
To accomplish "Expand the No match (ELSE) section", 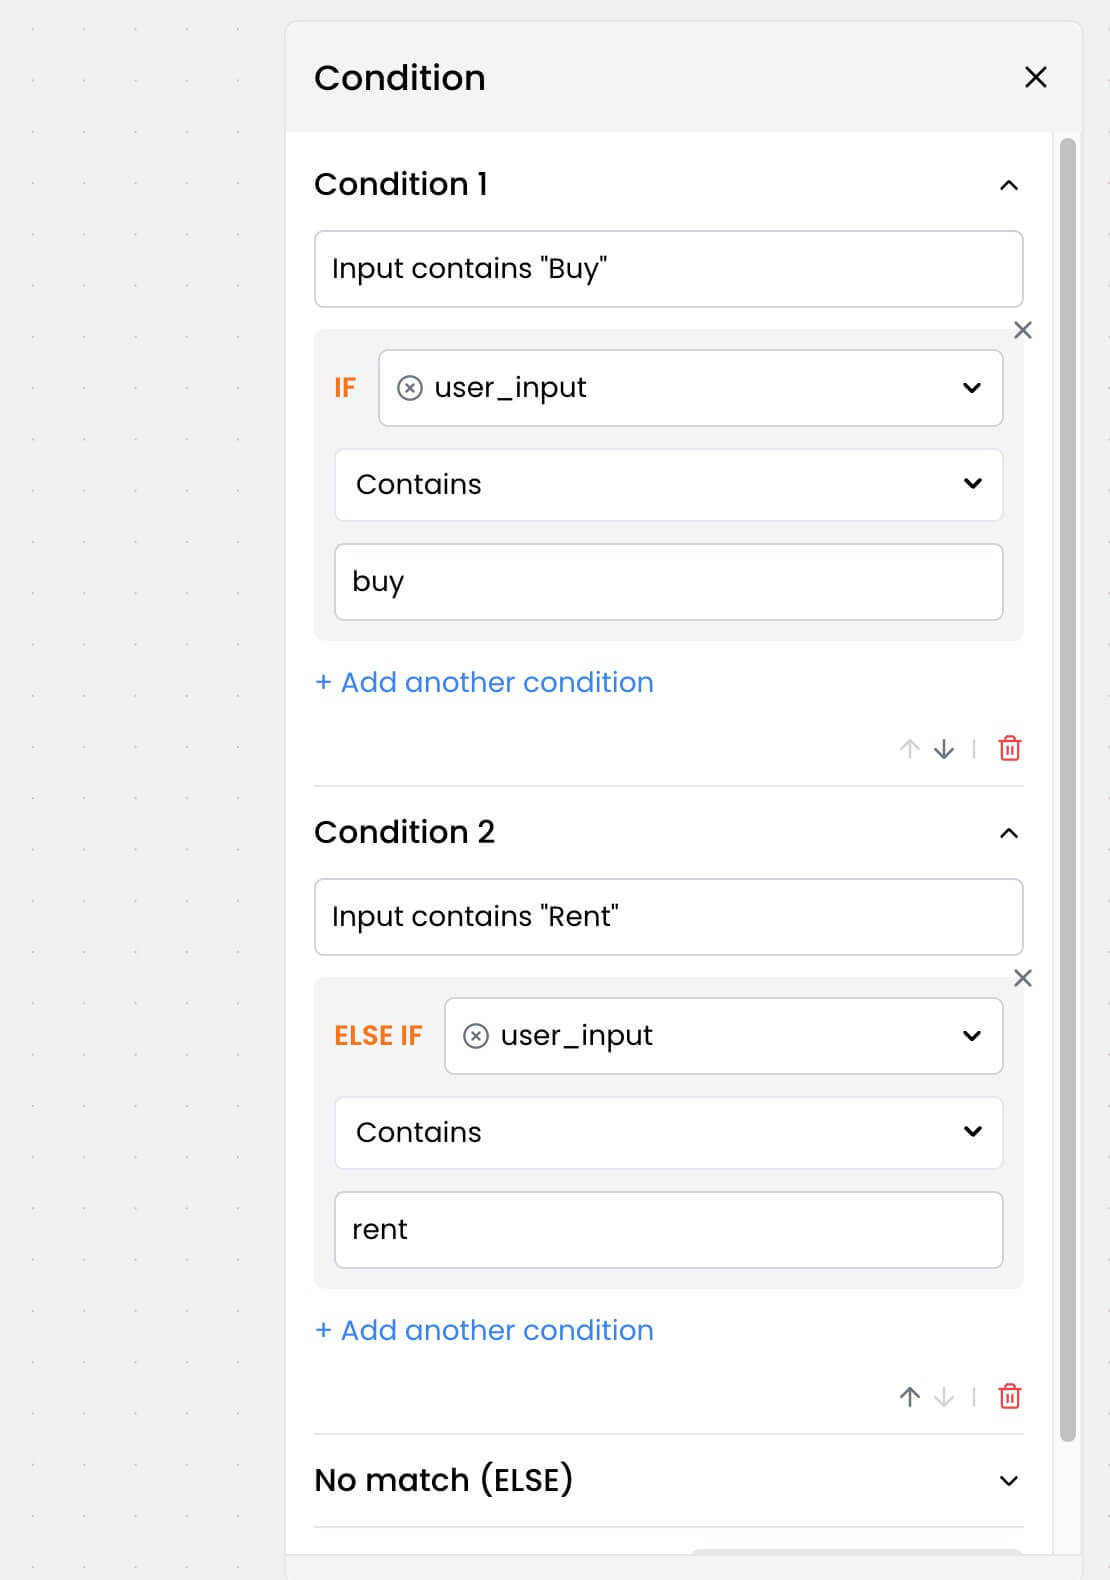I will click(x=1009, y=1481).
